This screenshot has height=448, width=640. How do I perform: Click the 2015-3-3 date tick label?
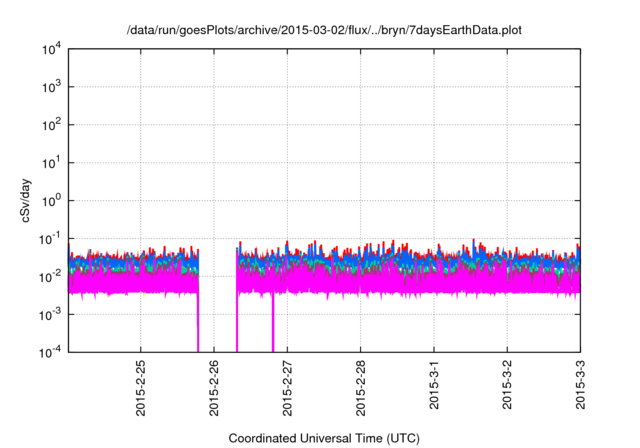580,384
